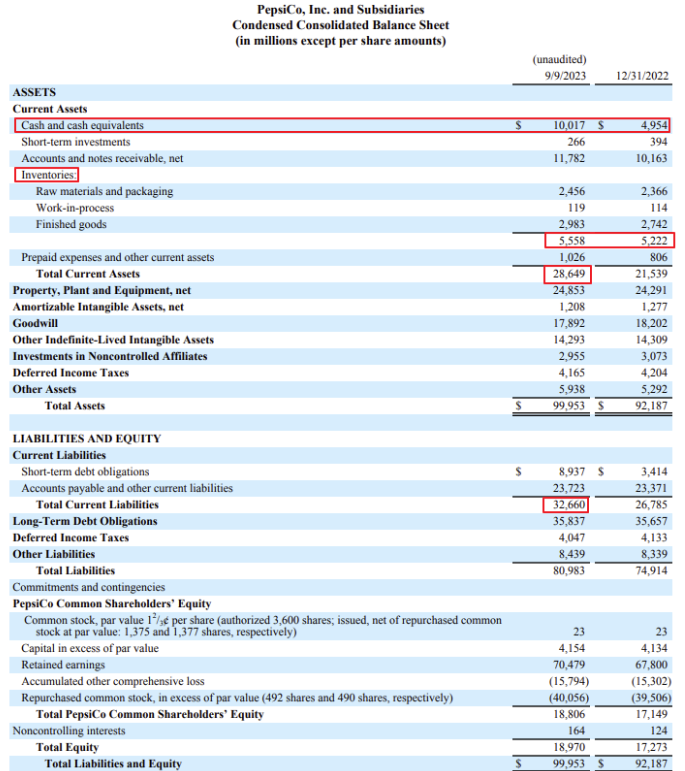Select the 35,837 long-term debt value
685x771 pixels.
tap(569, 521)
